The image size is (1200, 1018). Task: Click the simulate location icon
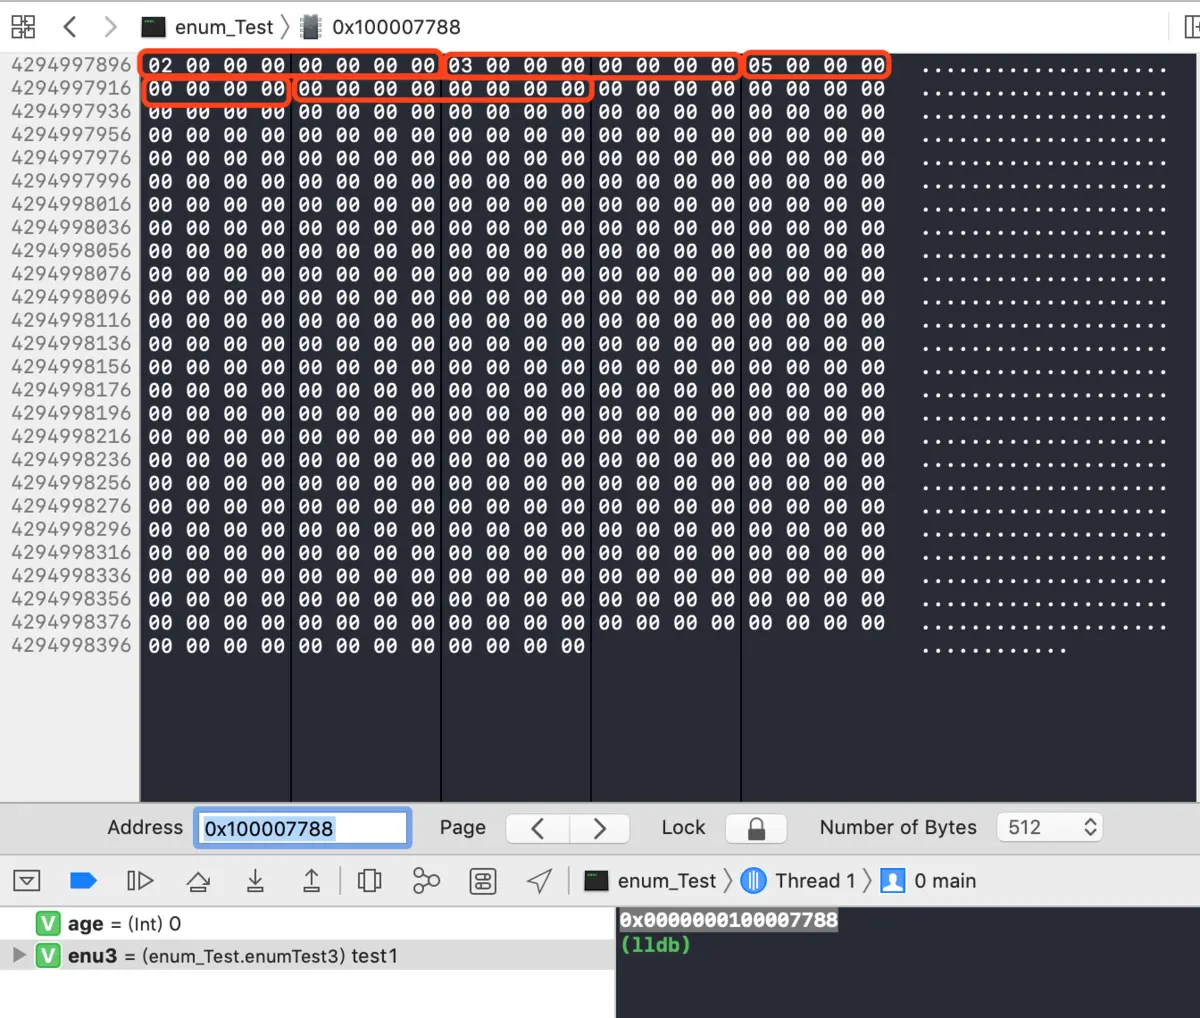pyautogui.click(x=539, y=880)
